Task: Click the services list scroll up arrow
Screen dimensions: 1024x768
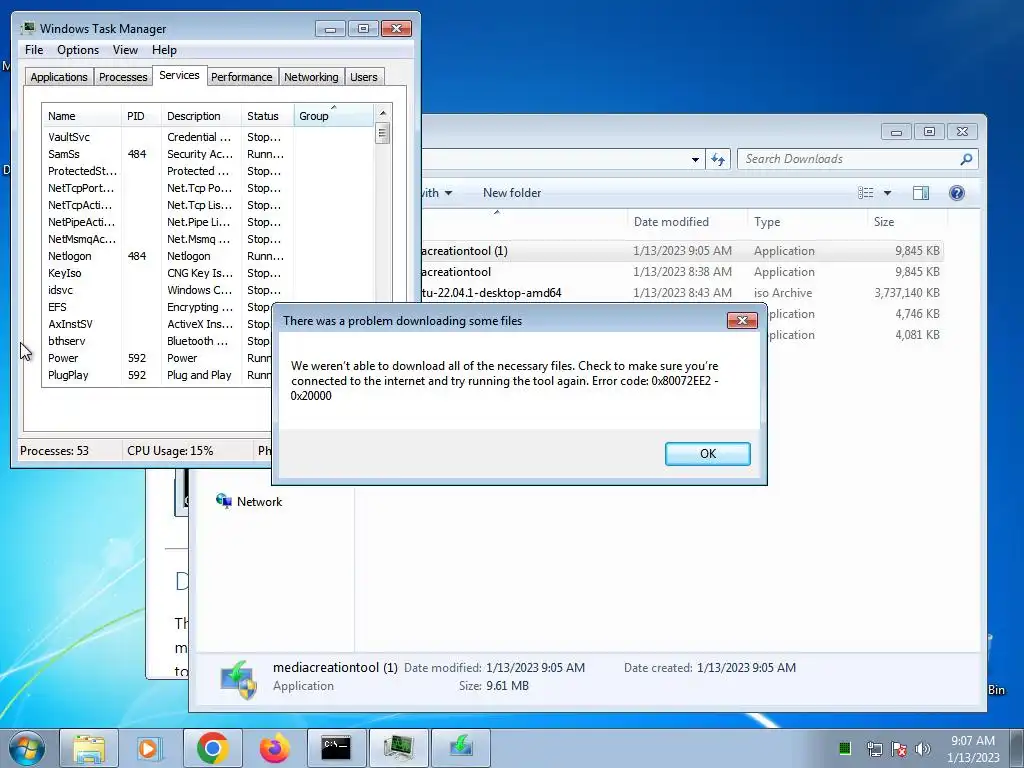Action: 383,113
